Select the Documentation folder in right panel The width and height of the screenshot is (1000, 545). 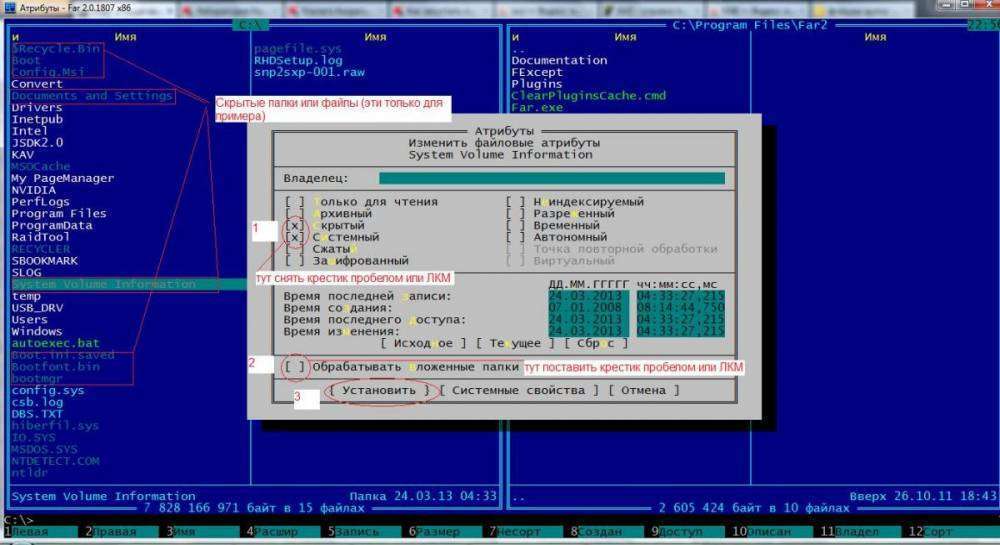click(559, 60)
